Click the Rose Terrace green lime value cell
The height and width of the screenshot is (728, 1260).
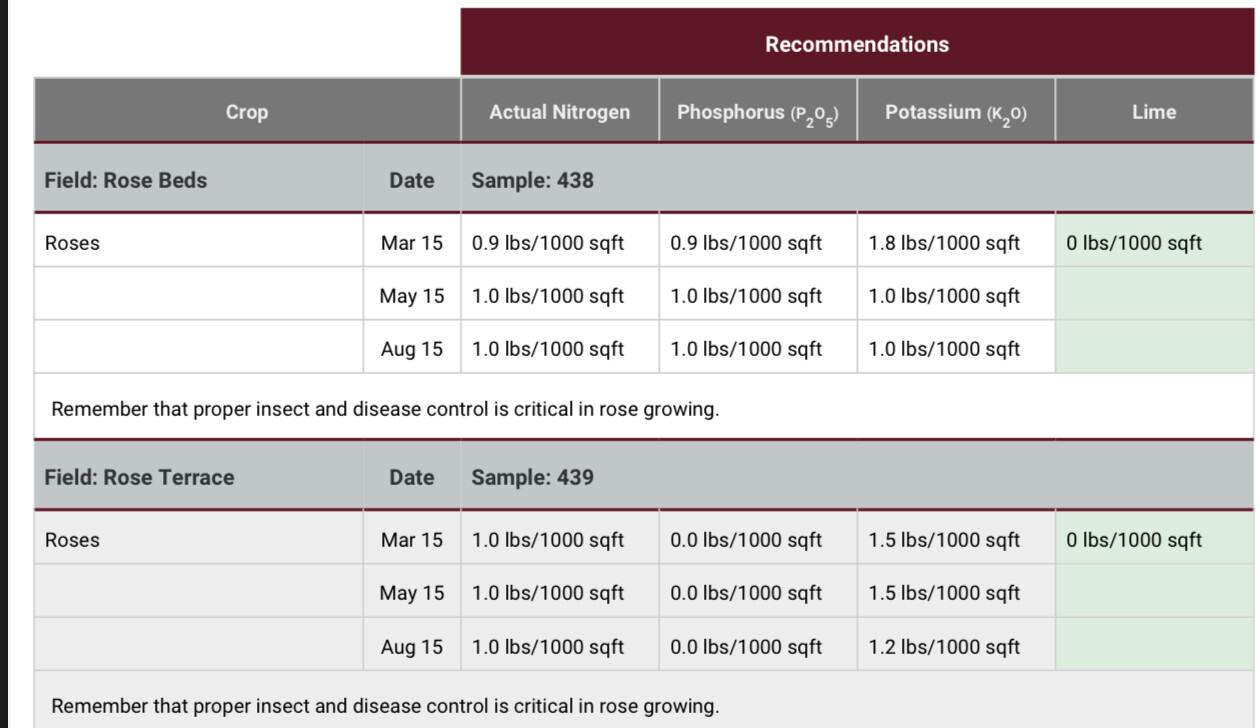[x=1154, y=540]
